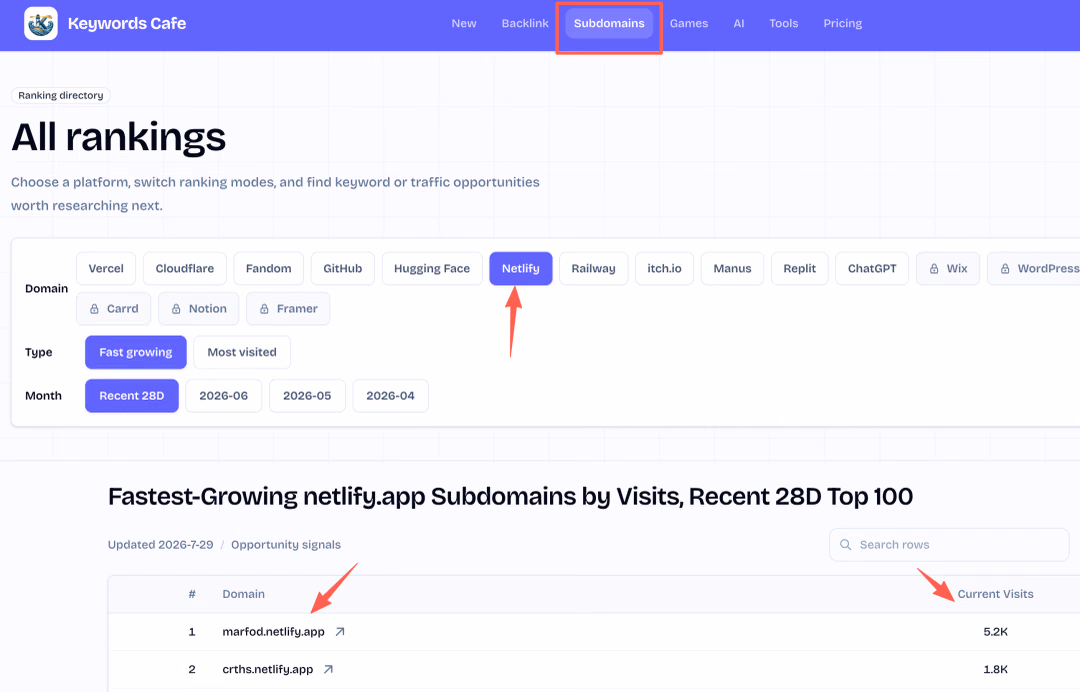The width and height of the screenshot is (1080, 692).
Task: Select the Recent 28D month option
Action: [132, 396]
